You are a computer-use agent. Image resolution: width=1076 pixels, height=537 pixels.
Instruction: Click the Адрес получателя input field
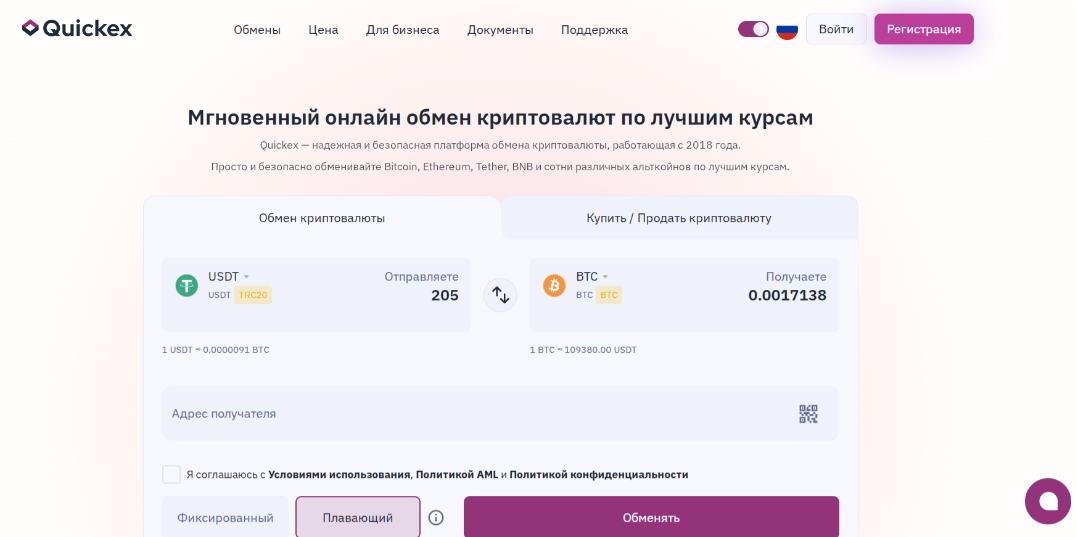500,414
